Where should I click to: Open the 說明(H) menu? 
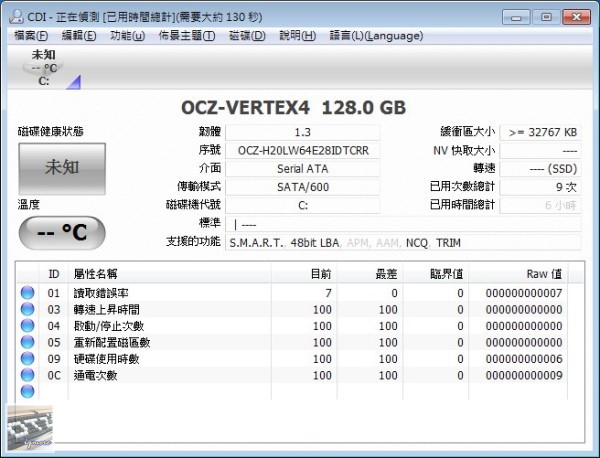click(298, 36)
